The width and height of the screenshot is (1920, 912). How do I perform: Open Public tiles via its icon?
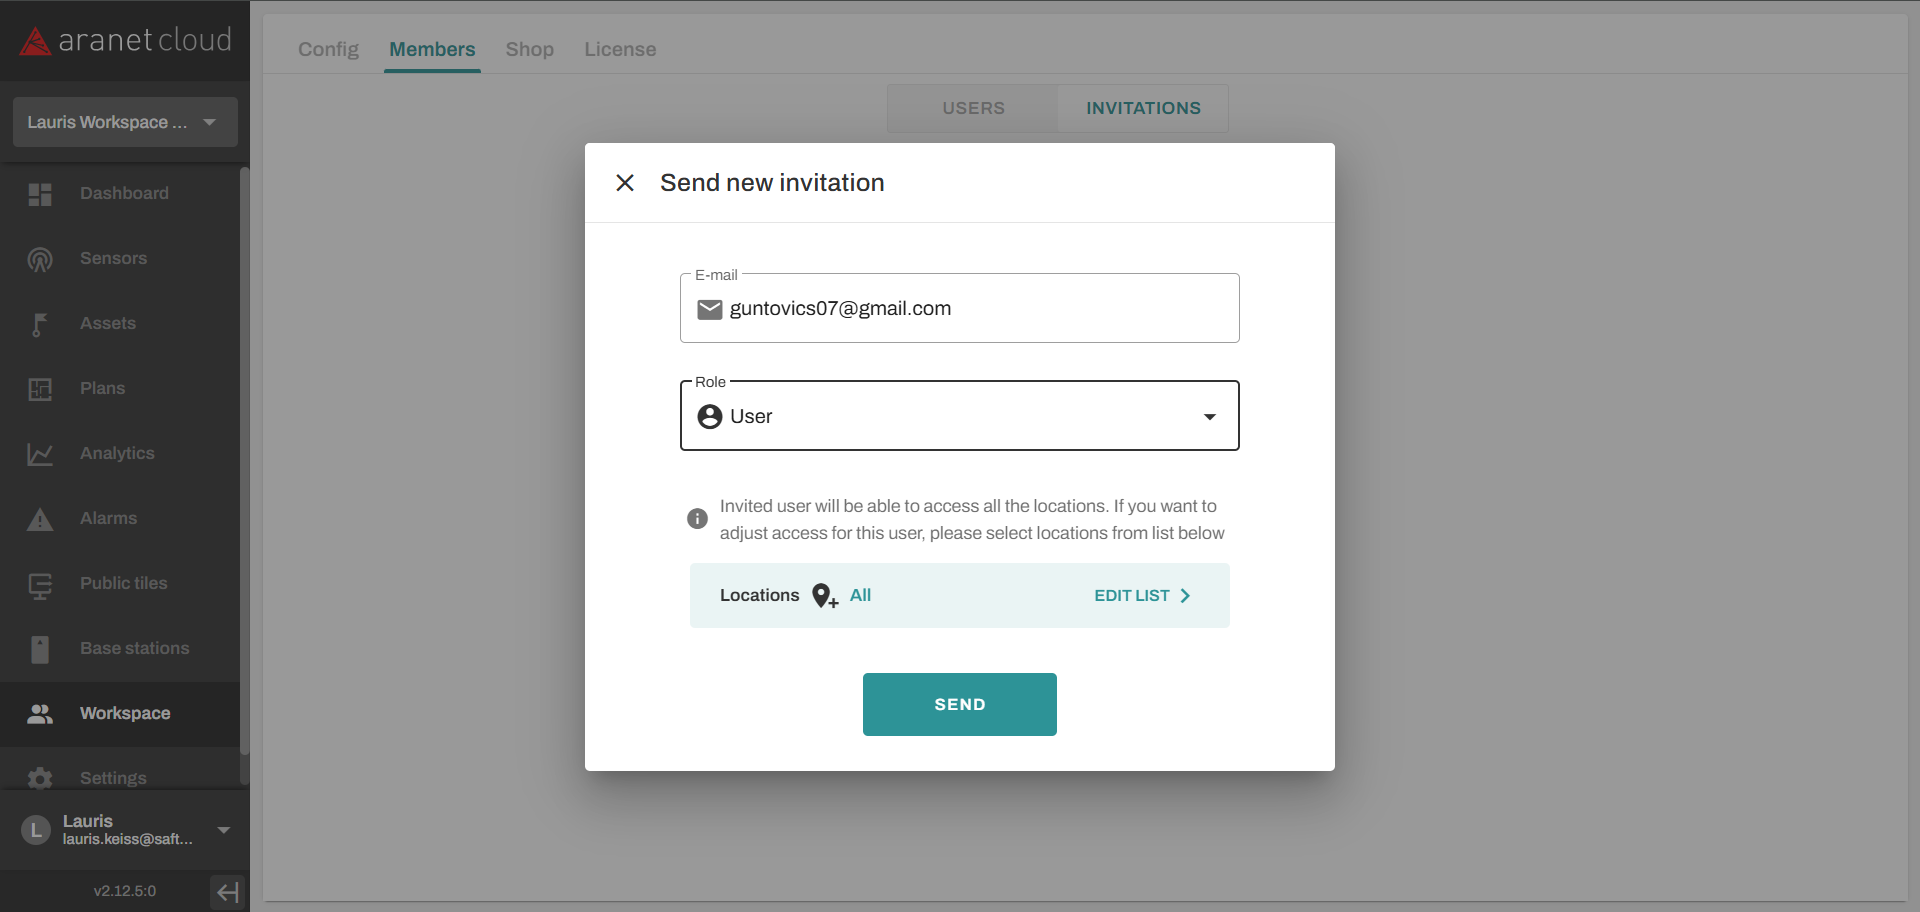tap(40, 584)
